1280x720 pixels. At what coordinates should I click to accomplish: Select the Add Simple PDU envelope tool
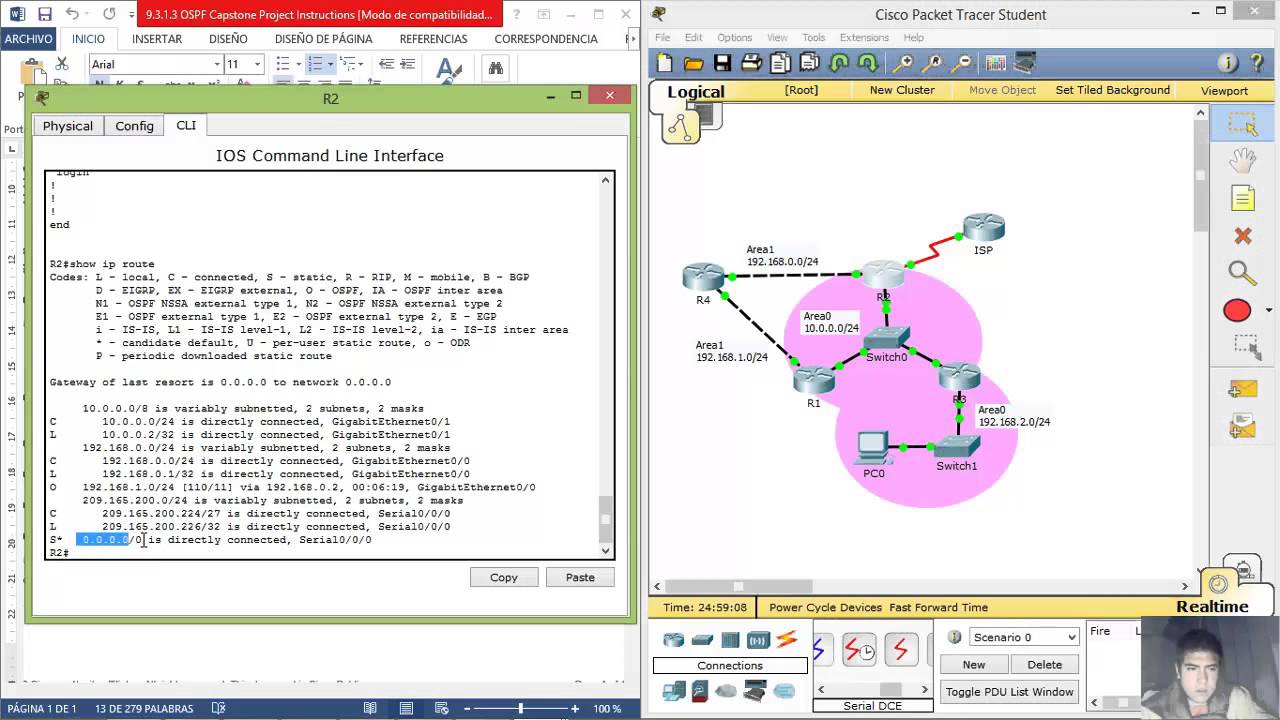click(x=1243, y=388)
